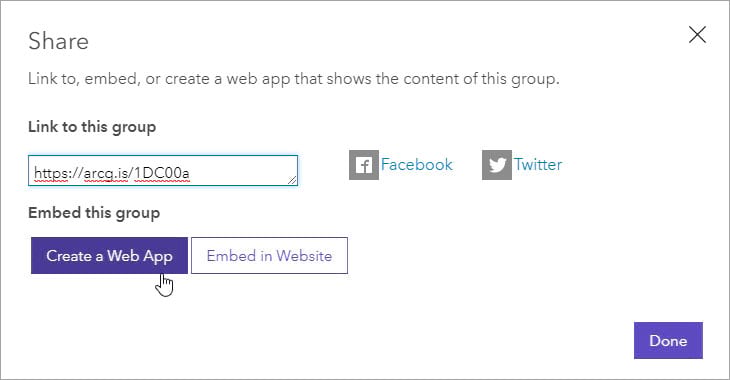The width and height of the screenshot is (730, 380).
Task: Click Create a Web App button
Action: coord(109,256)
